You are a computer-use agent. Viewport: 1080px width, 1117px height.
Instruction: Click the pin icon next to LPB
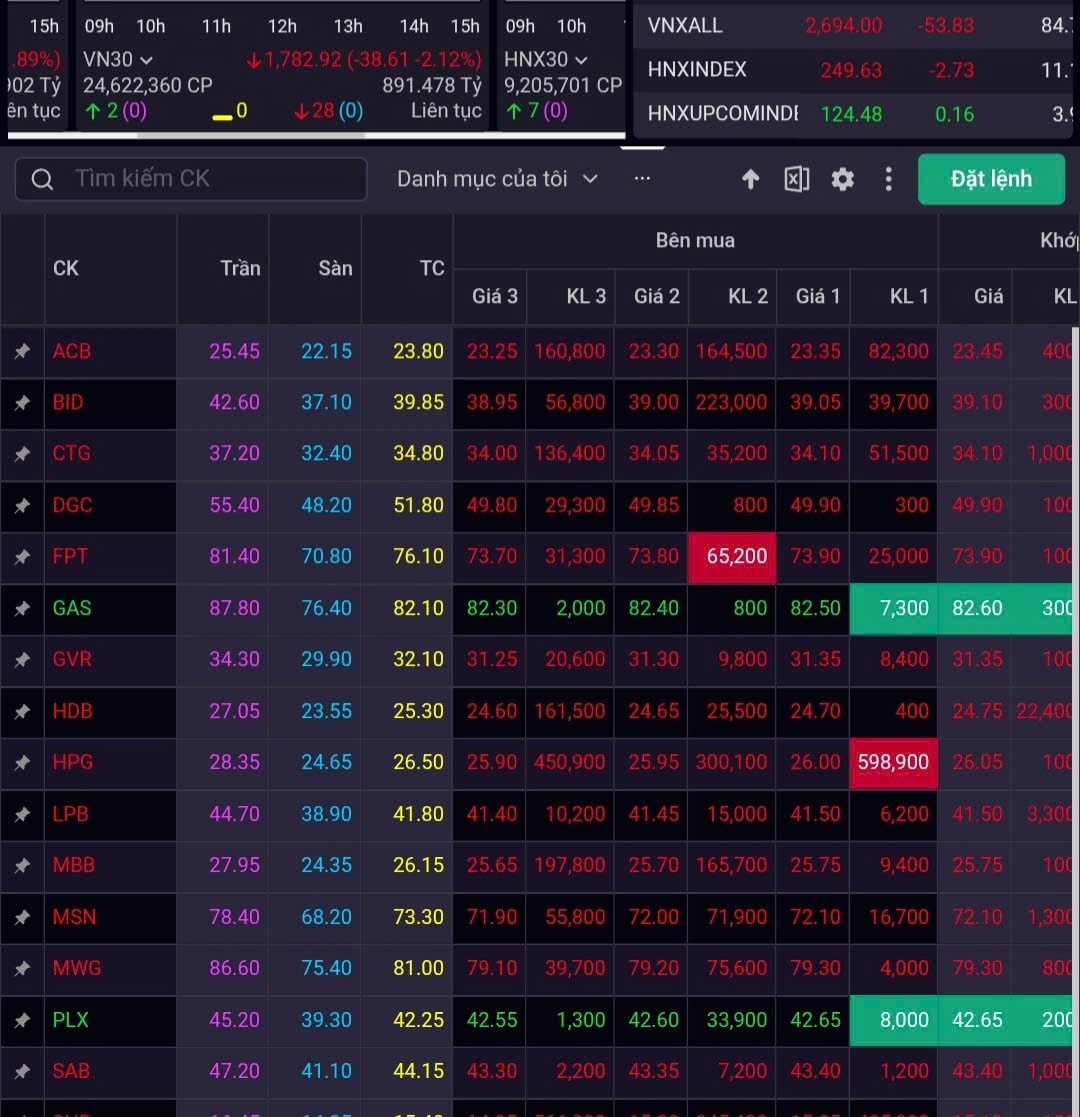[22, 814]
